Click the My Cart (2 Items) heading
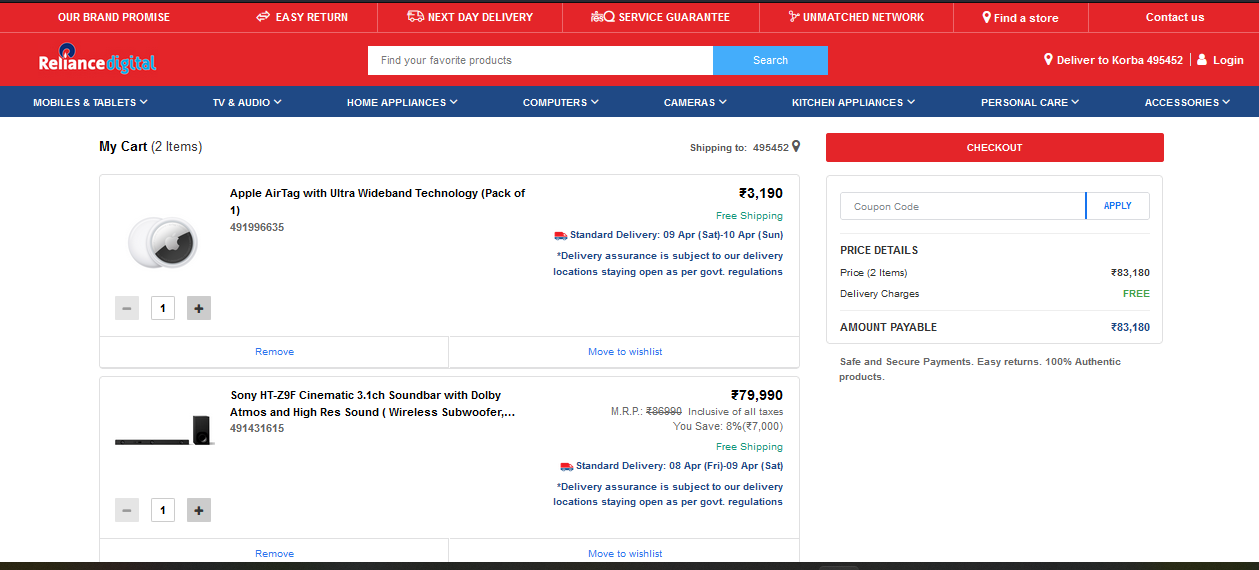The width and height of the screenshot is (1259, 570). click(x=150, y=147)
